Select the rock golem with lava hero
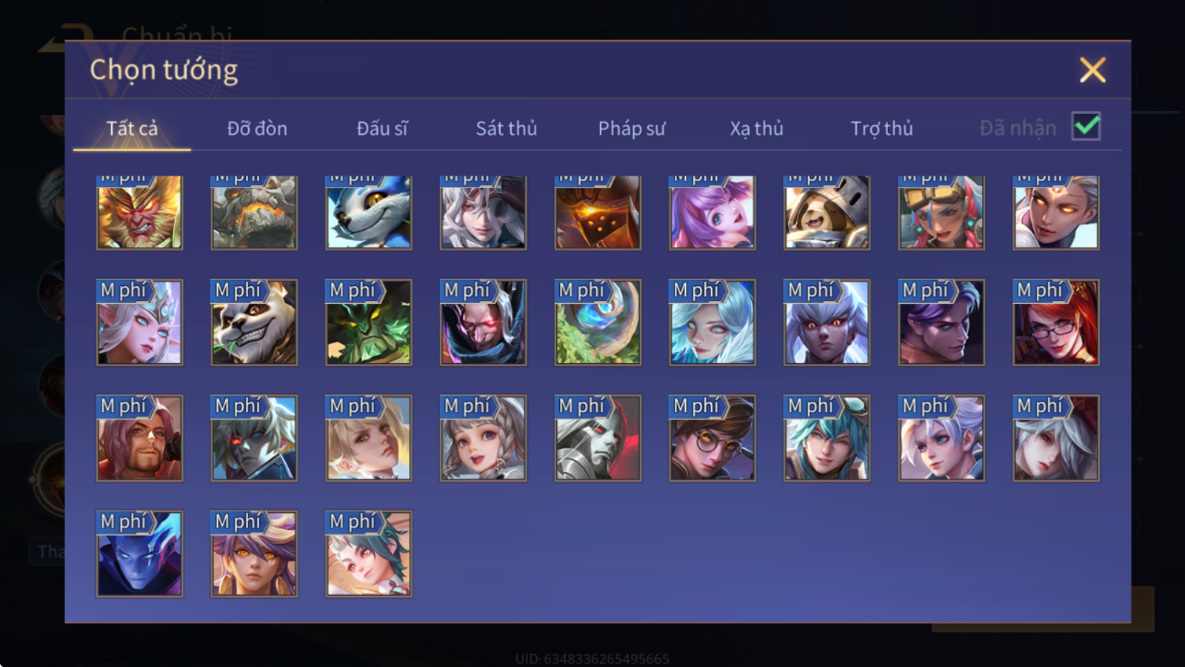Screen dimensions: 1185x667 coord(254,212)
